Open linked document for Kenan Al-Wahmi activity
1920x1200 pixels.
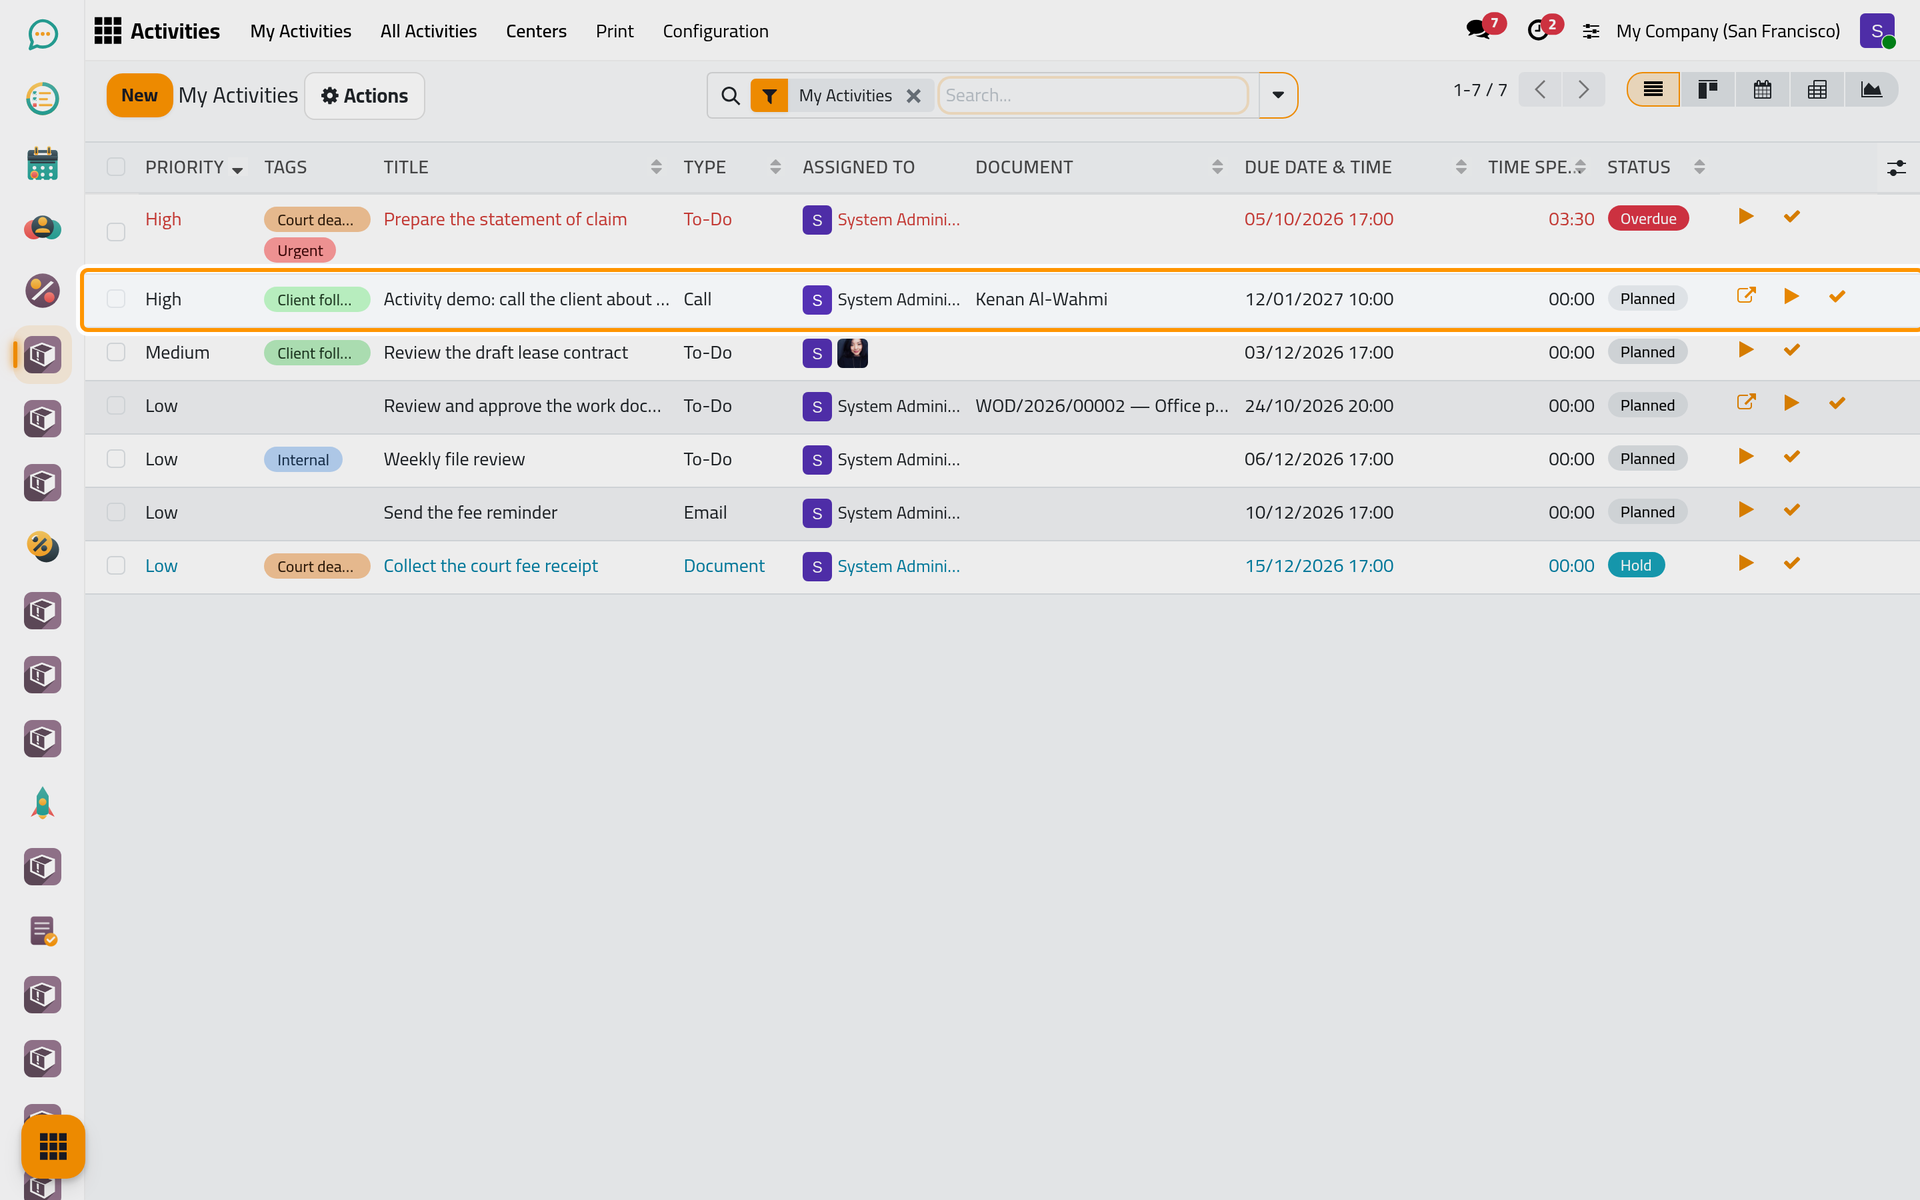point(1746,296)
